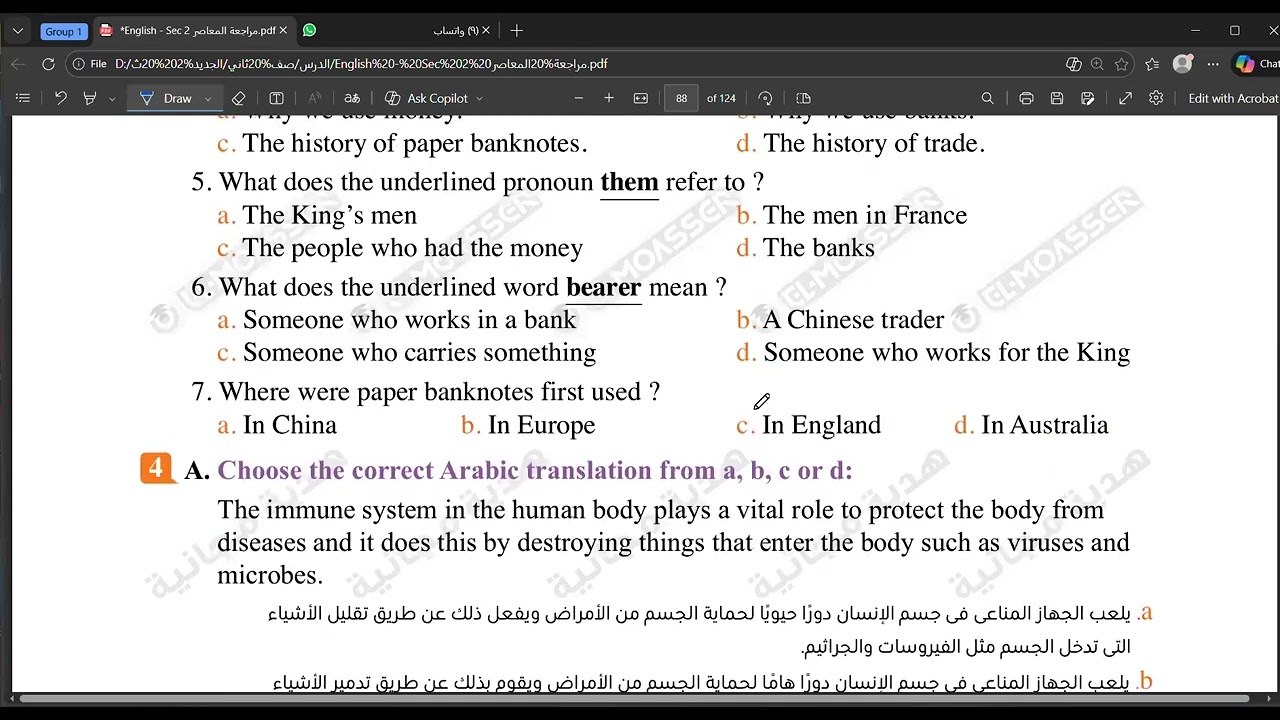Click answer 'The men in France'
The image size is (1280, 720).
865,215
